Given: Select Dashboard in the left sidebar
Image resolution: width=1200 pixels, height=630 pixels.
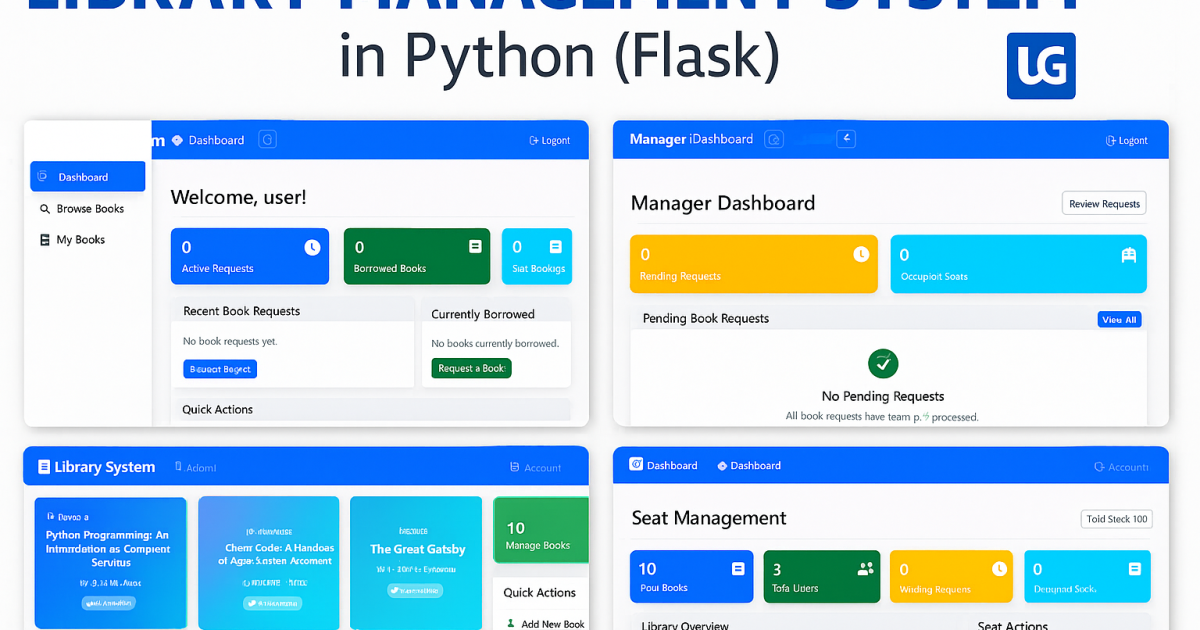Looking at the screenshot, I should [87, 176].
